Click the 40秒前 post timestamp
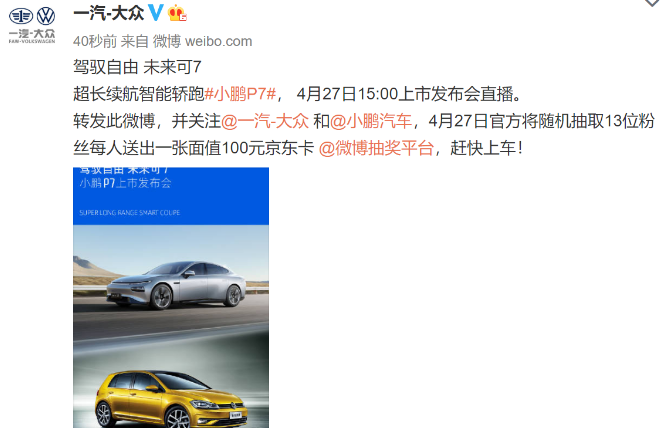Image resolution: width=661 pixels, height=429 pixels. (95, 41)
